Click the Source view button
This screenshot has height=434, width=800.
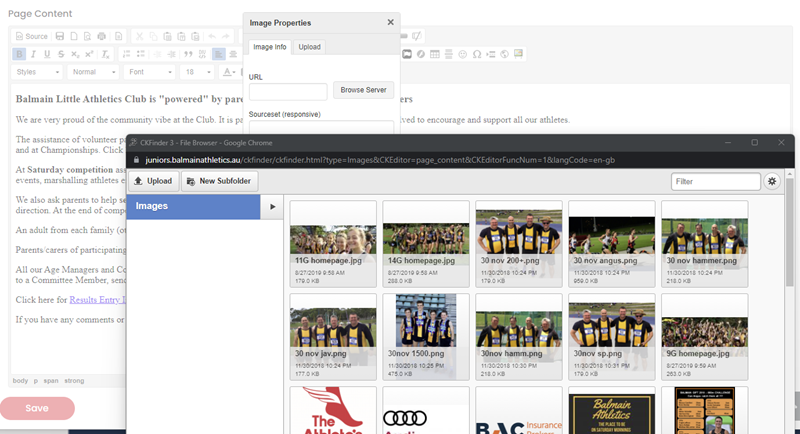pyautogui.click(x=31, y=36)
